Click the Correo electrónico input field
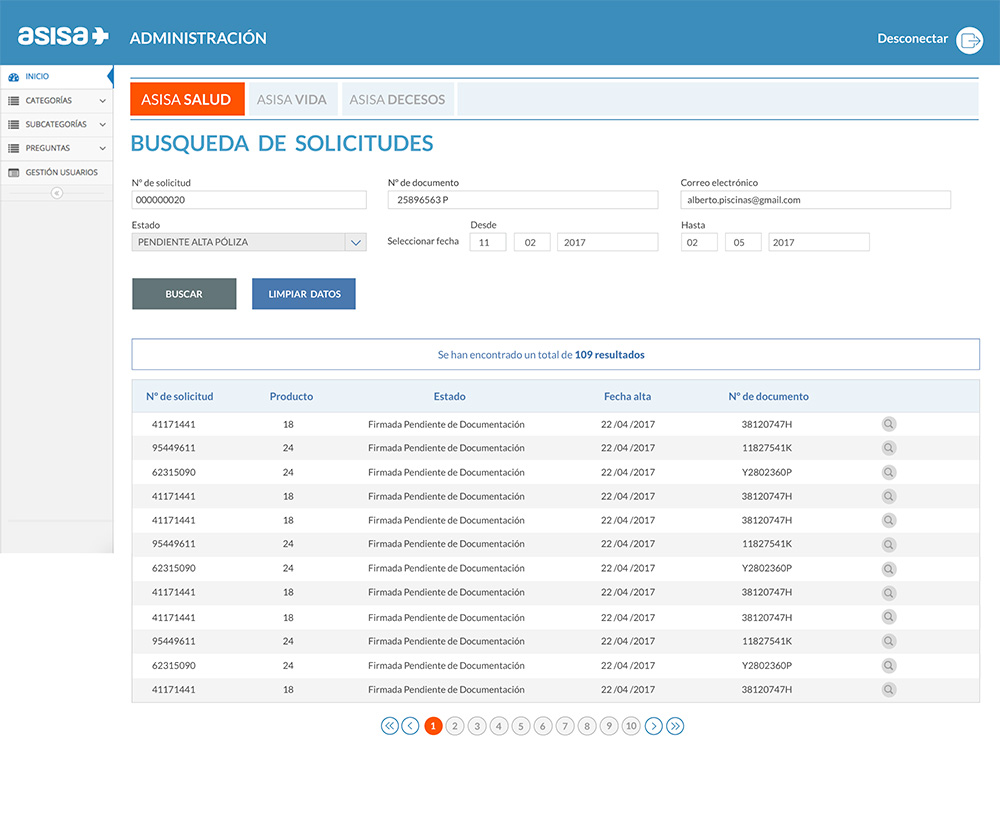This screenshot has width=1000, height=833. click(815, 200)
